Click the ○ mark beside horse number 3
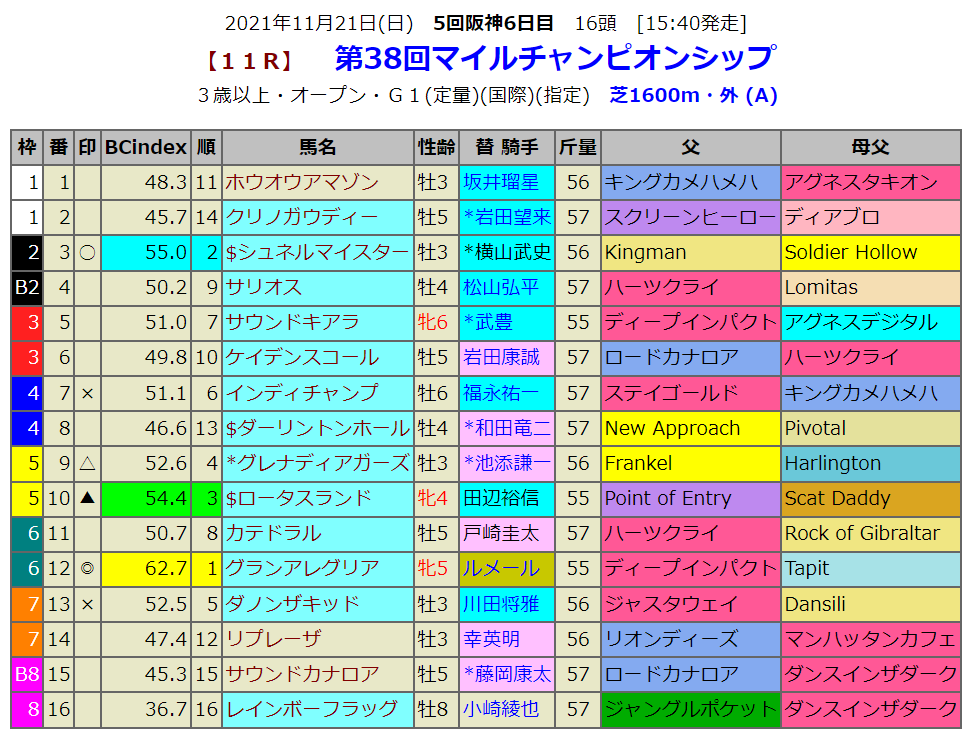Viewport: 974px width, 741px height. coord(87,253)
